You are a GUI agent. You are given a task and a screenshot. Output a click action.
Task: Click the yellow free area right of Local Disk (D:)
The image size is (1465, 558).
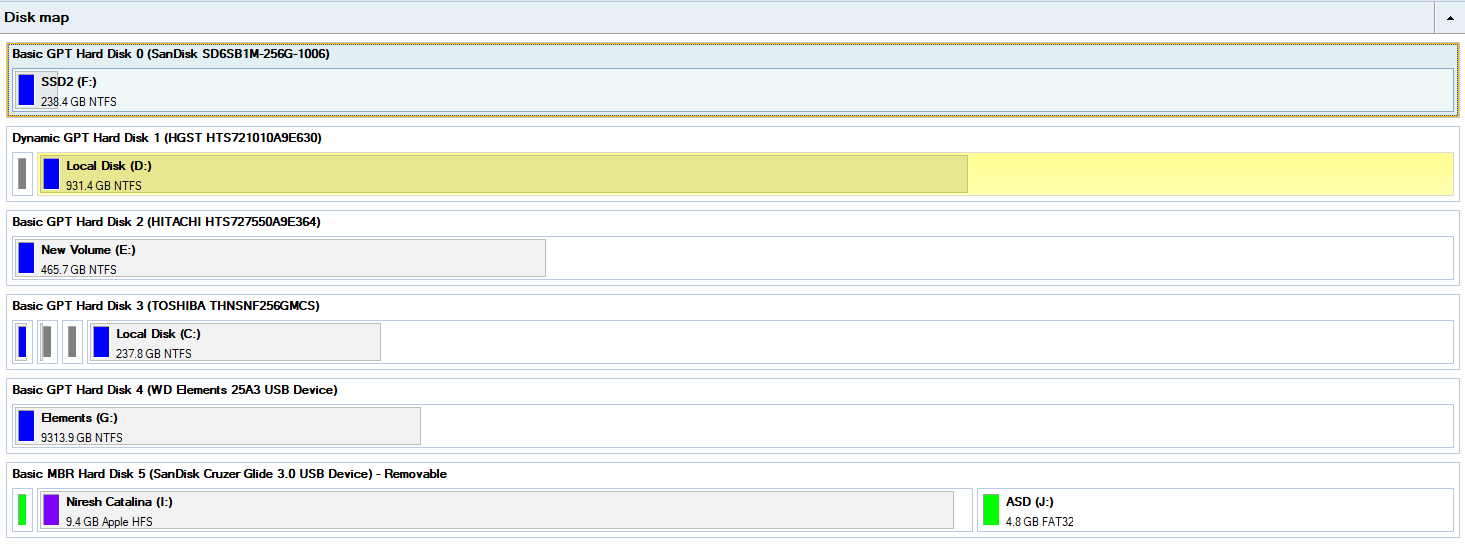coord(1210,174)
